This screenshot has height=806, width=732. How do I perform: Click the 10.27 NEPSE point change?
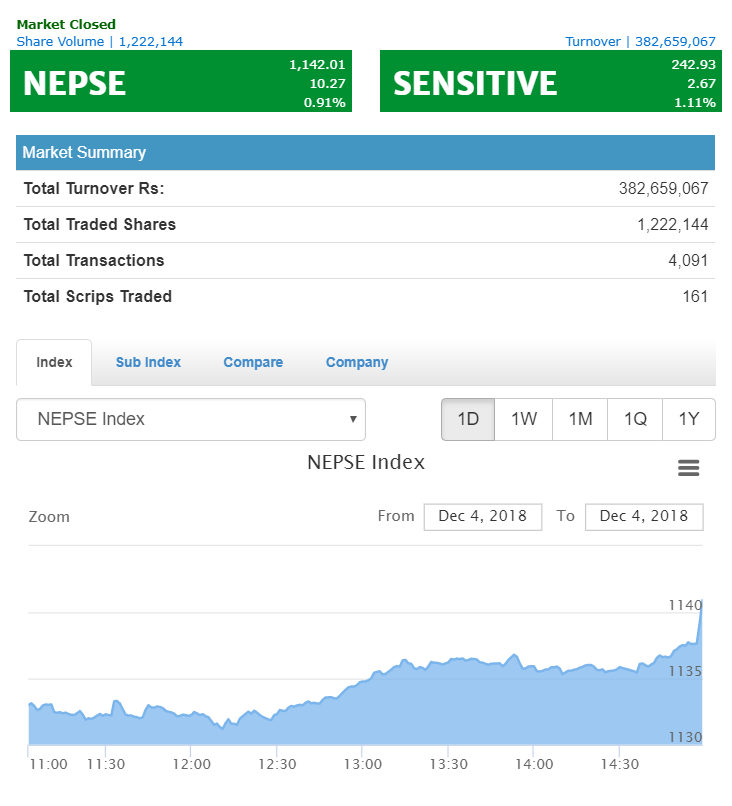(x=327, y=84)
